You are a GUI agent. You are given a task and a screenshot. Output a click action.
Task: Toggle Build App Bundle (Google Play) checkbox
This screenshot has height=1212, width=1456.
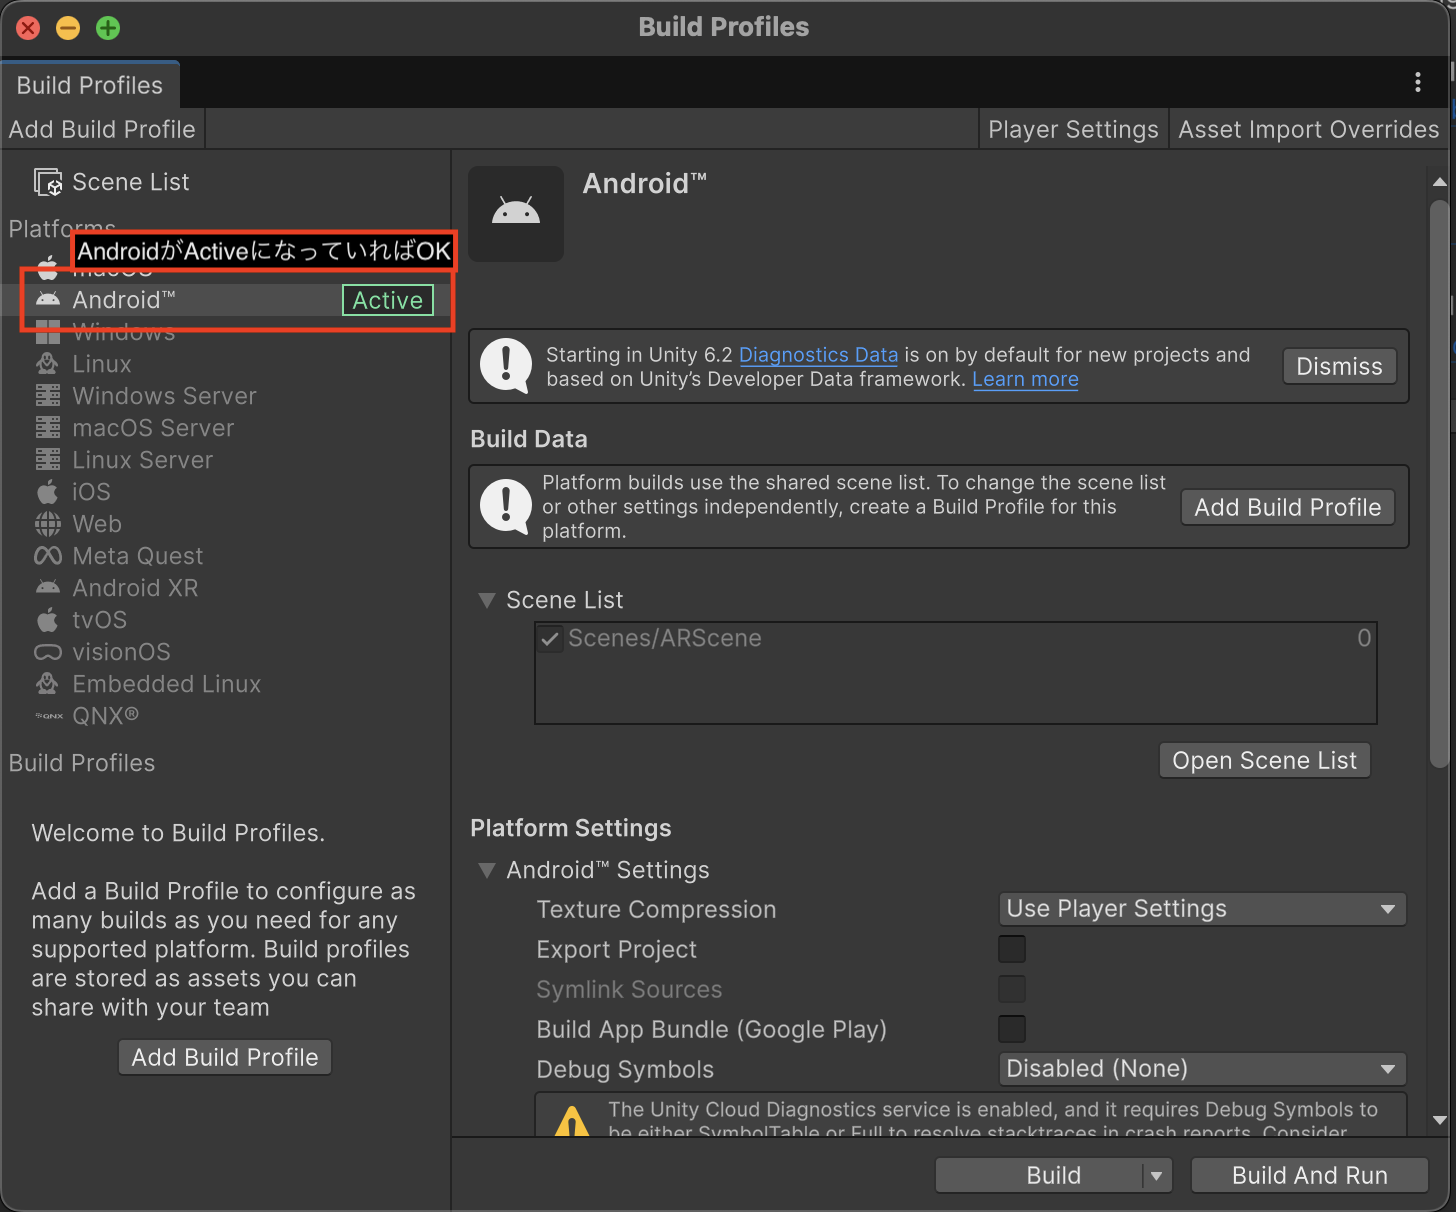point(1011,1029)
